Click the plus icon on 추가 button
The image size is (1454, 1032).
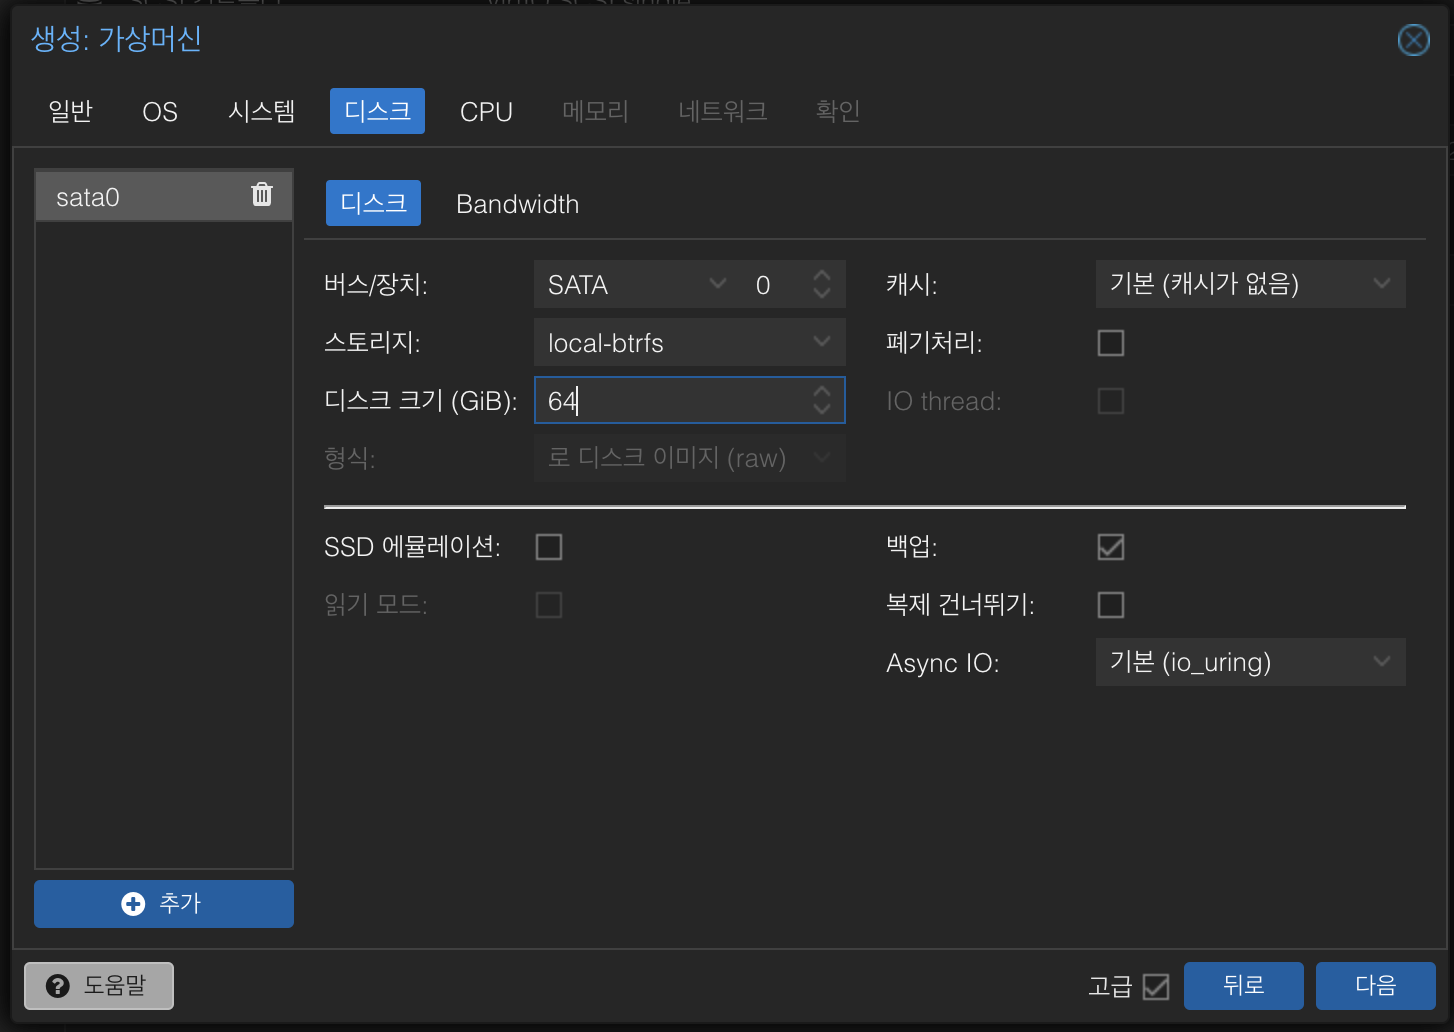pos(133,904)
